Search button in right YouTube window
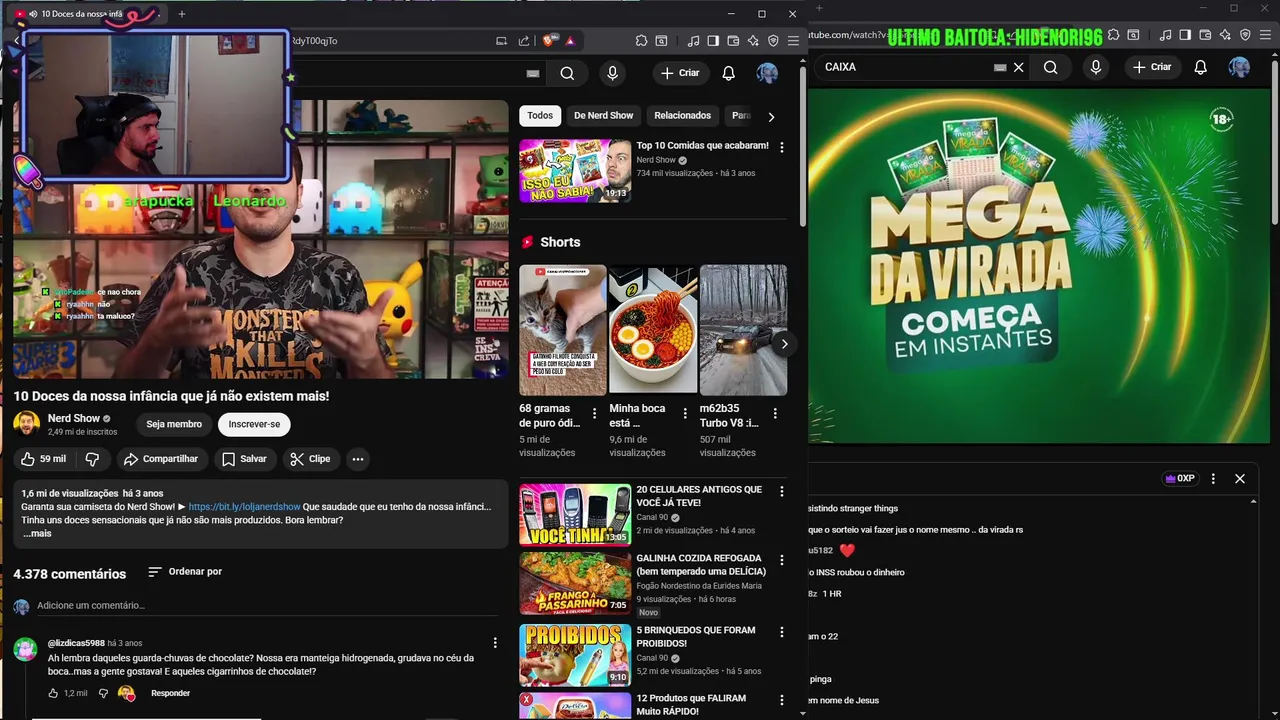 tap(1050, 67)
